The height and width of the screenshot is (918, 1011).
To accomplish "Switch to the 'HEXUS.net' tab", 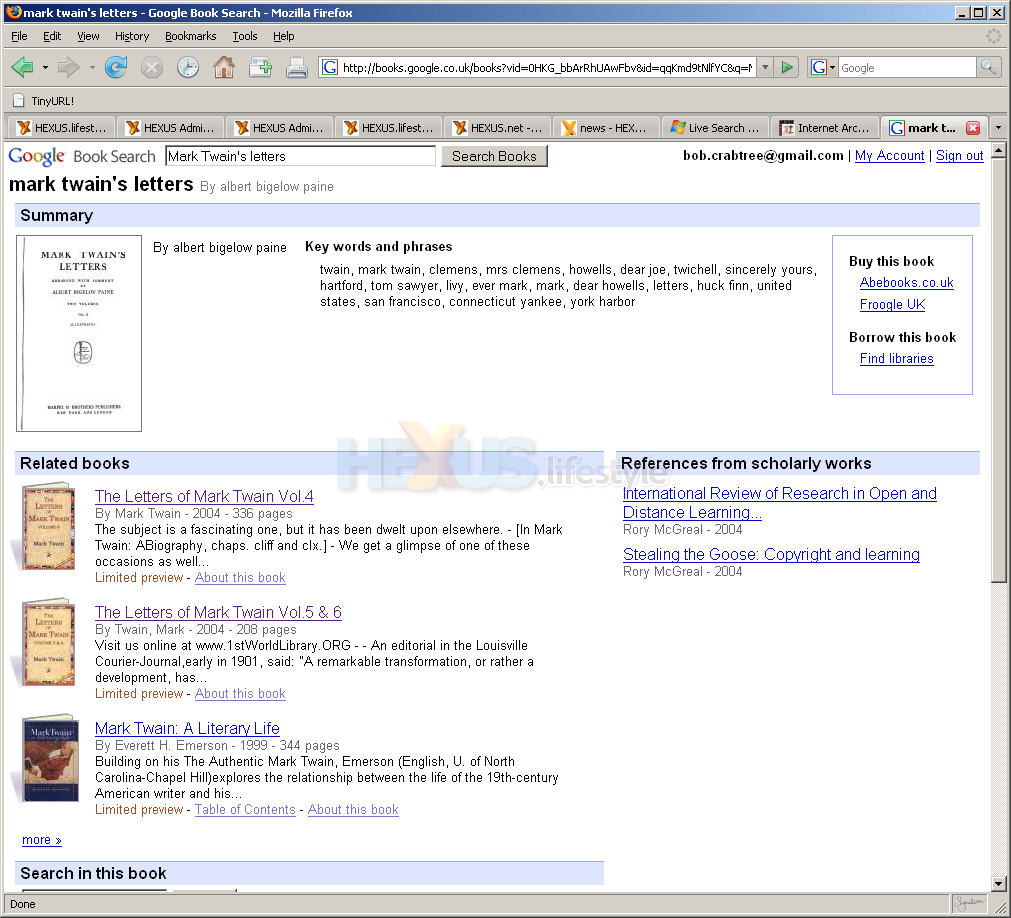I will pos(497,128).
